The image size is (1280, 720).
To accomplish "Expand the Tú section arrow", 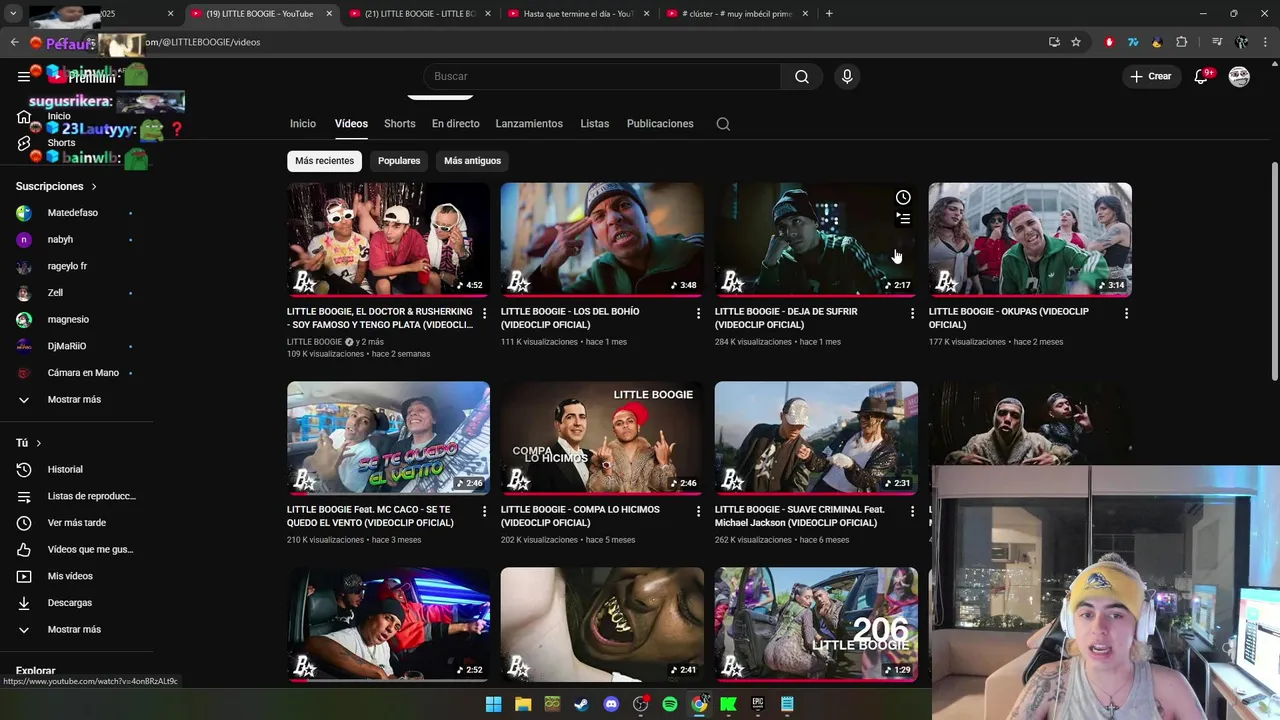I will pyautogui.click(x=38, y=443).
